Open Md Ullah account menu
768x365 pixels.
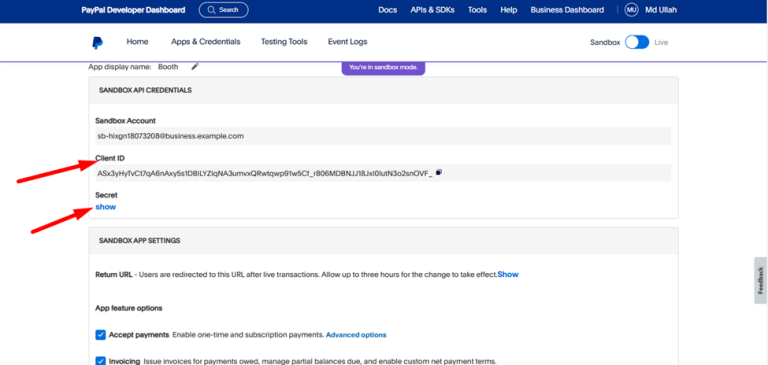coord(661,10)
